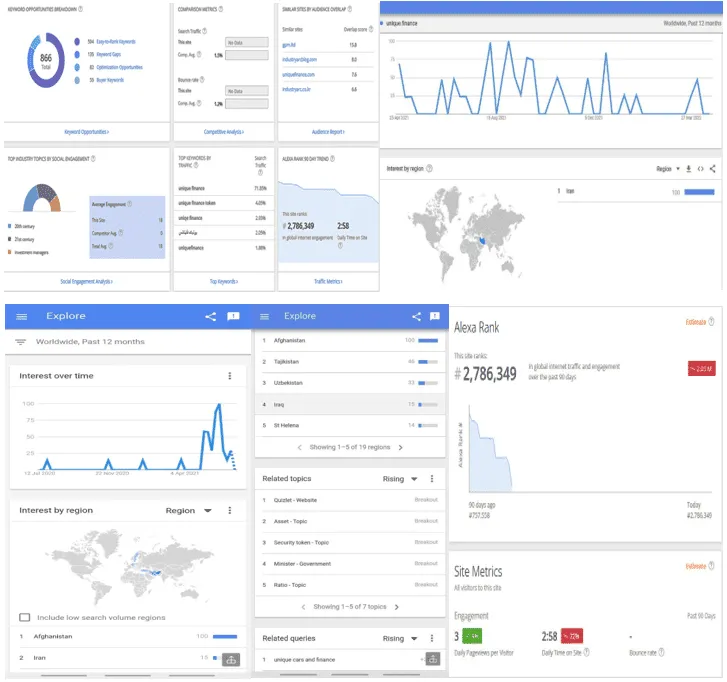Click share icon in top Interest by region

point(712,169)
